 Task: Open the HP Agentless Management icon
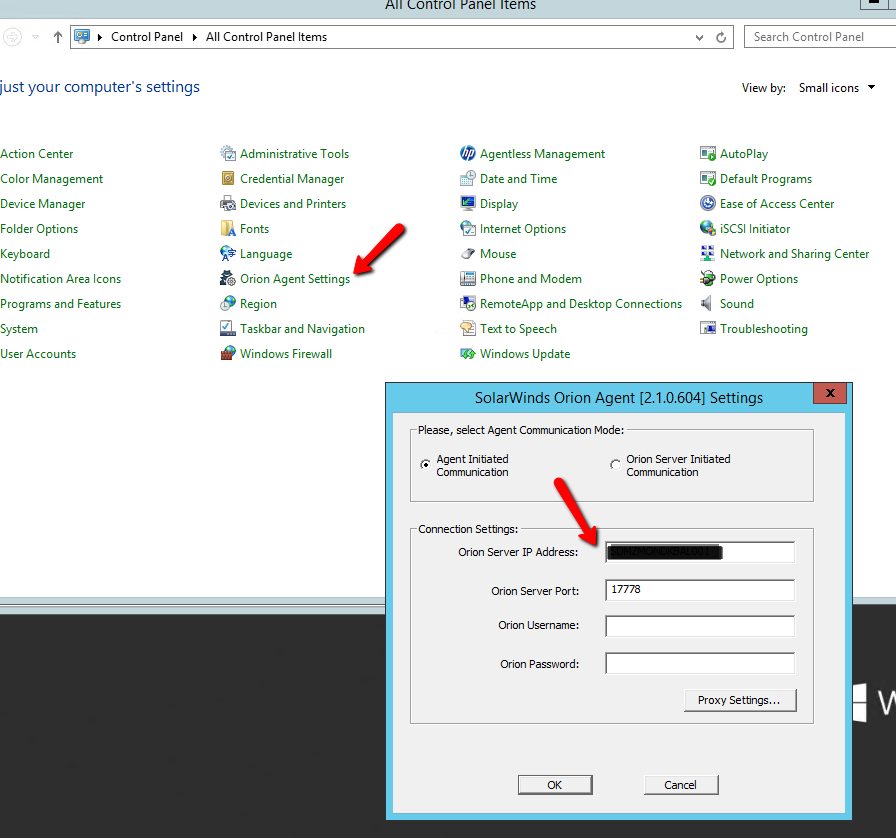click(468, 154)
